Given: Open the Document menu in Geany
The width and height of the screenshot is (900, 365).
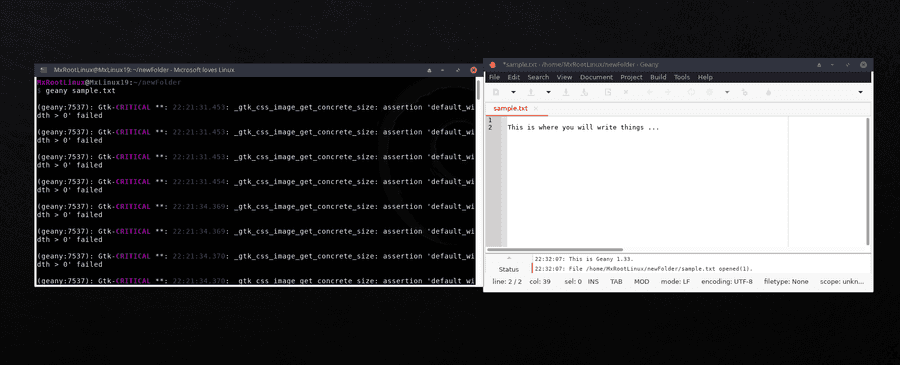Looking at the screenshot, I should click(x=596, y=77).
